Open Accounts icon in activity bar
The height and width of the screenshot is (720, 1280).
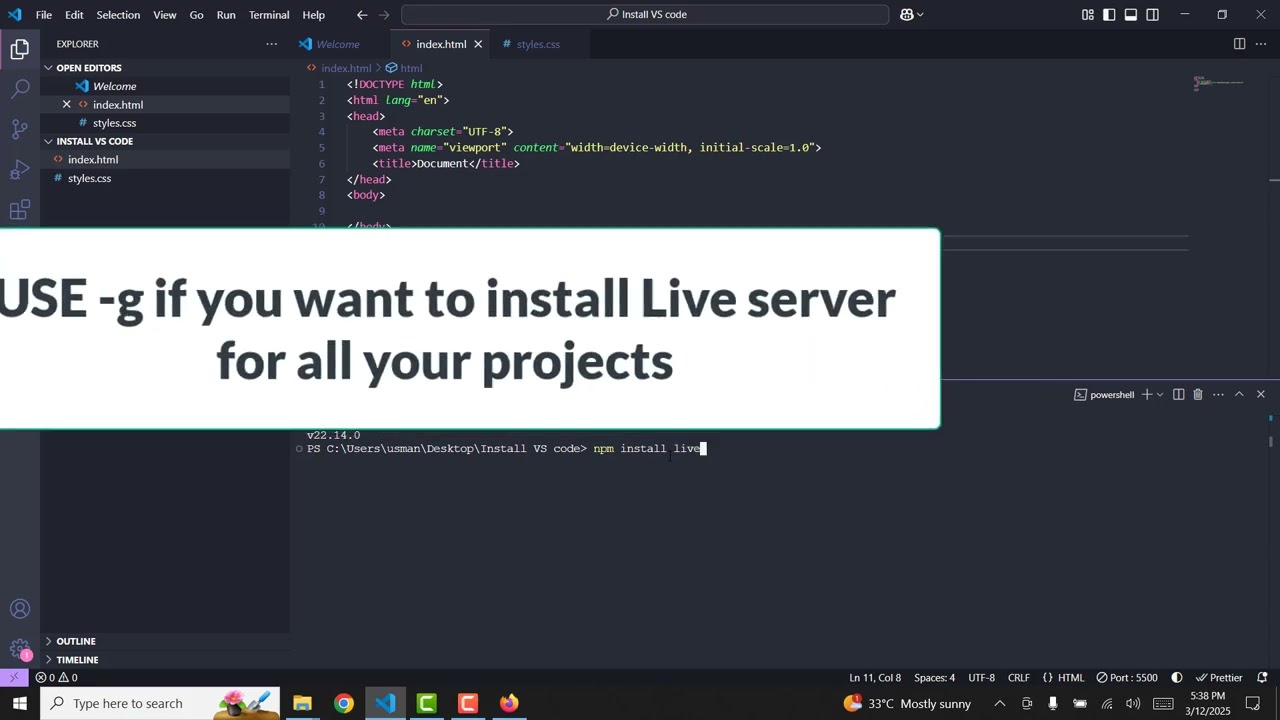tap(20, 609)
